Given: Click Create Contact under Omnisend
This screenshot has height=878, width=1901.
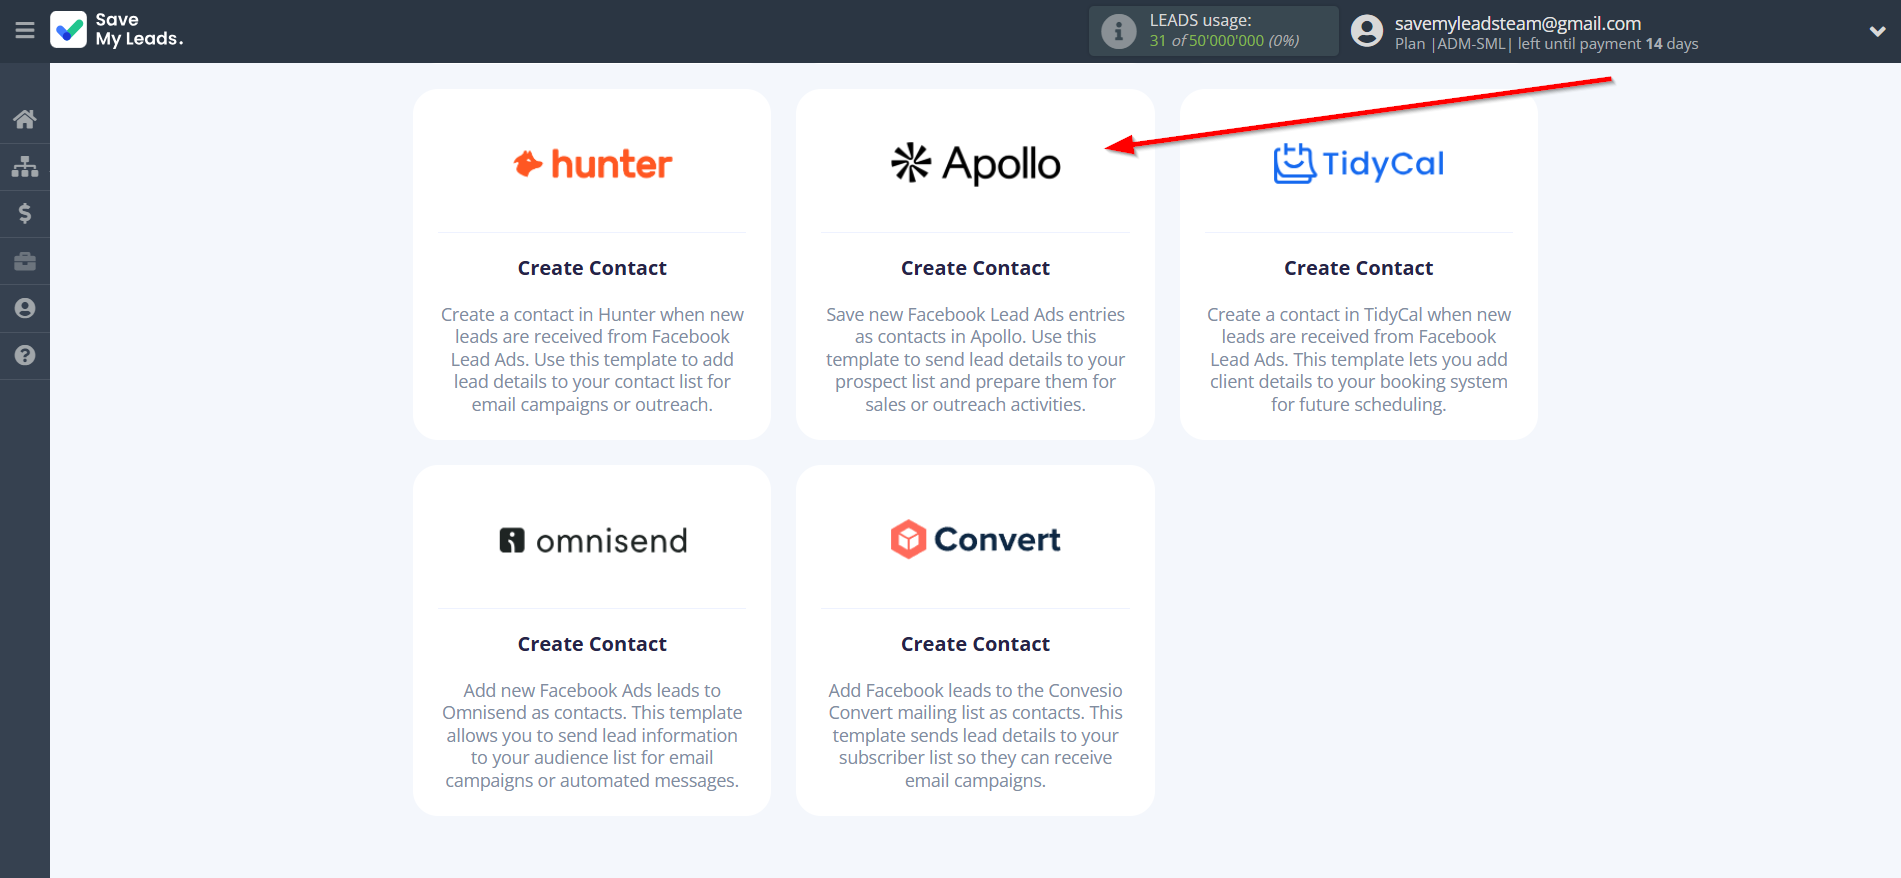Looking at the screenshot, I should [x=592, y=644].
